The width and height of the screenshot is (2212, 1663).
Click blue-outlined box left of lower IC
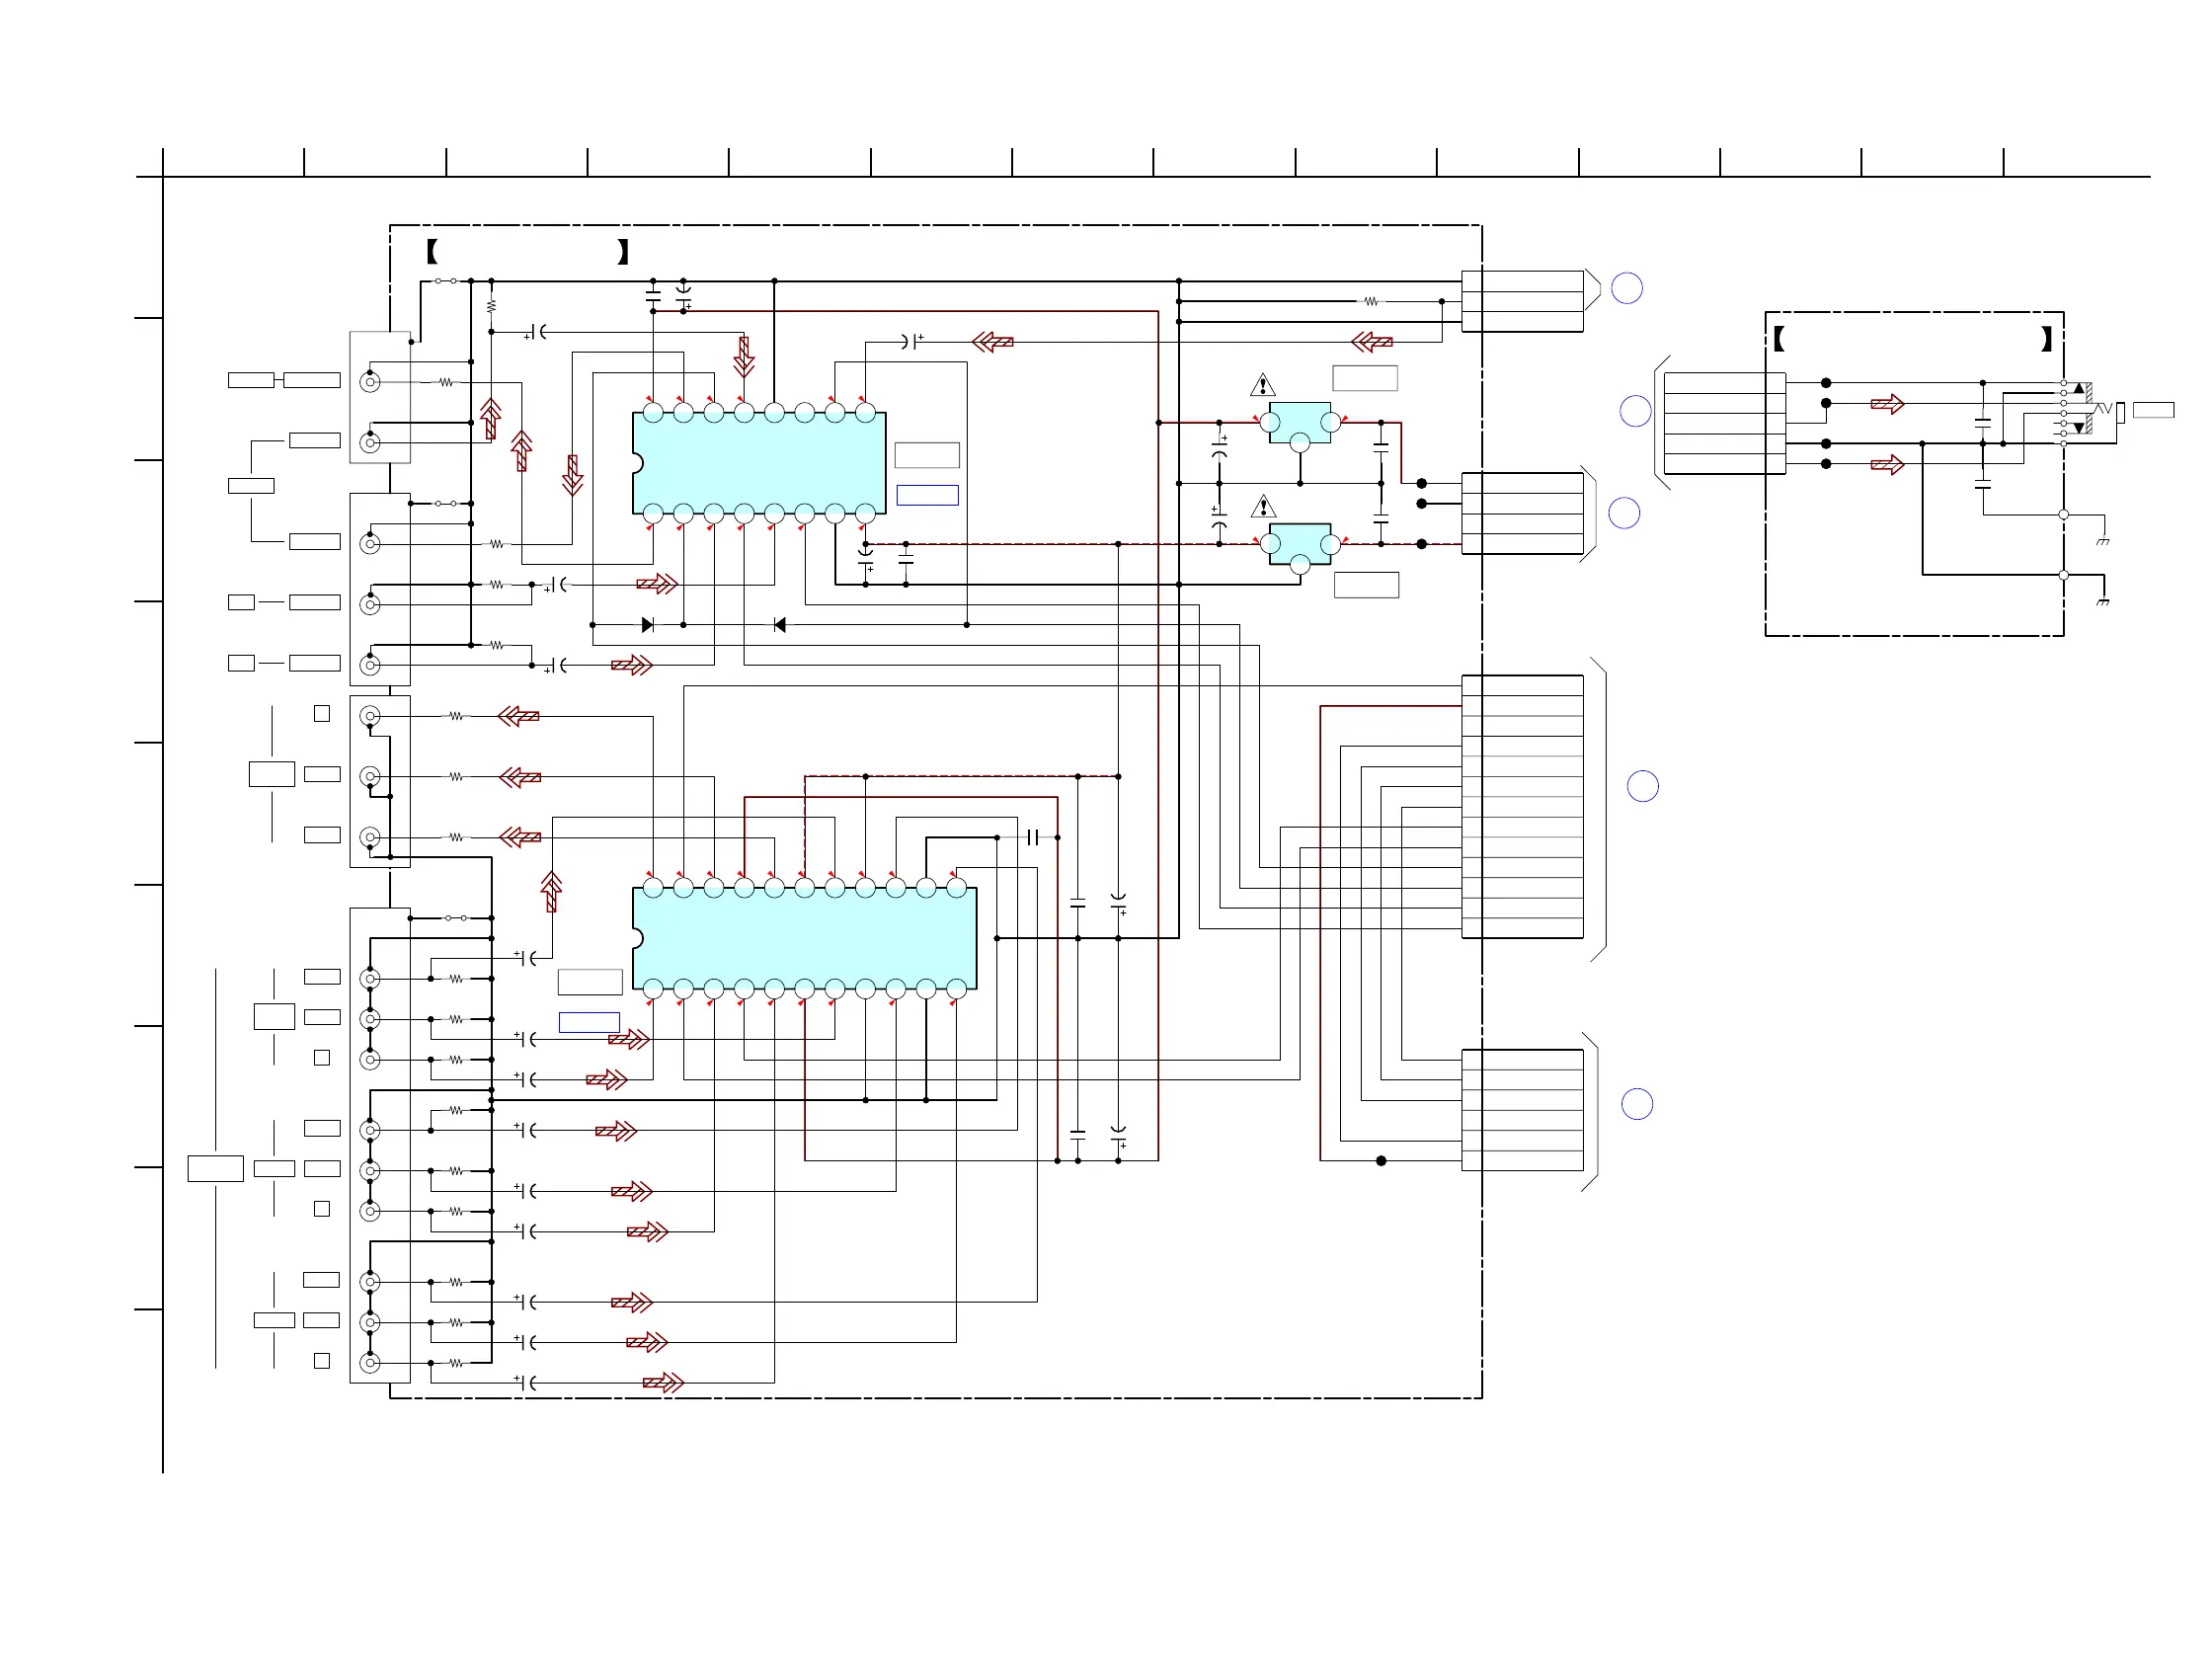[x=589, y=1022]
